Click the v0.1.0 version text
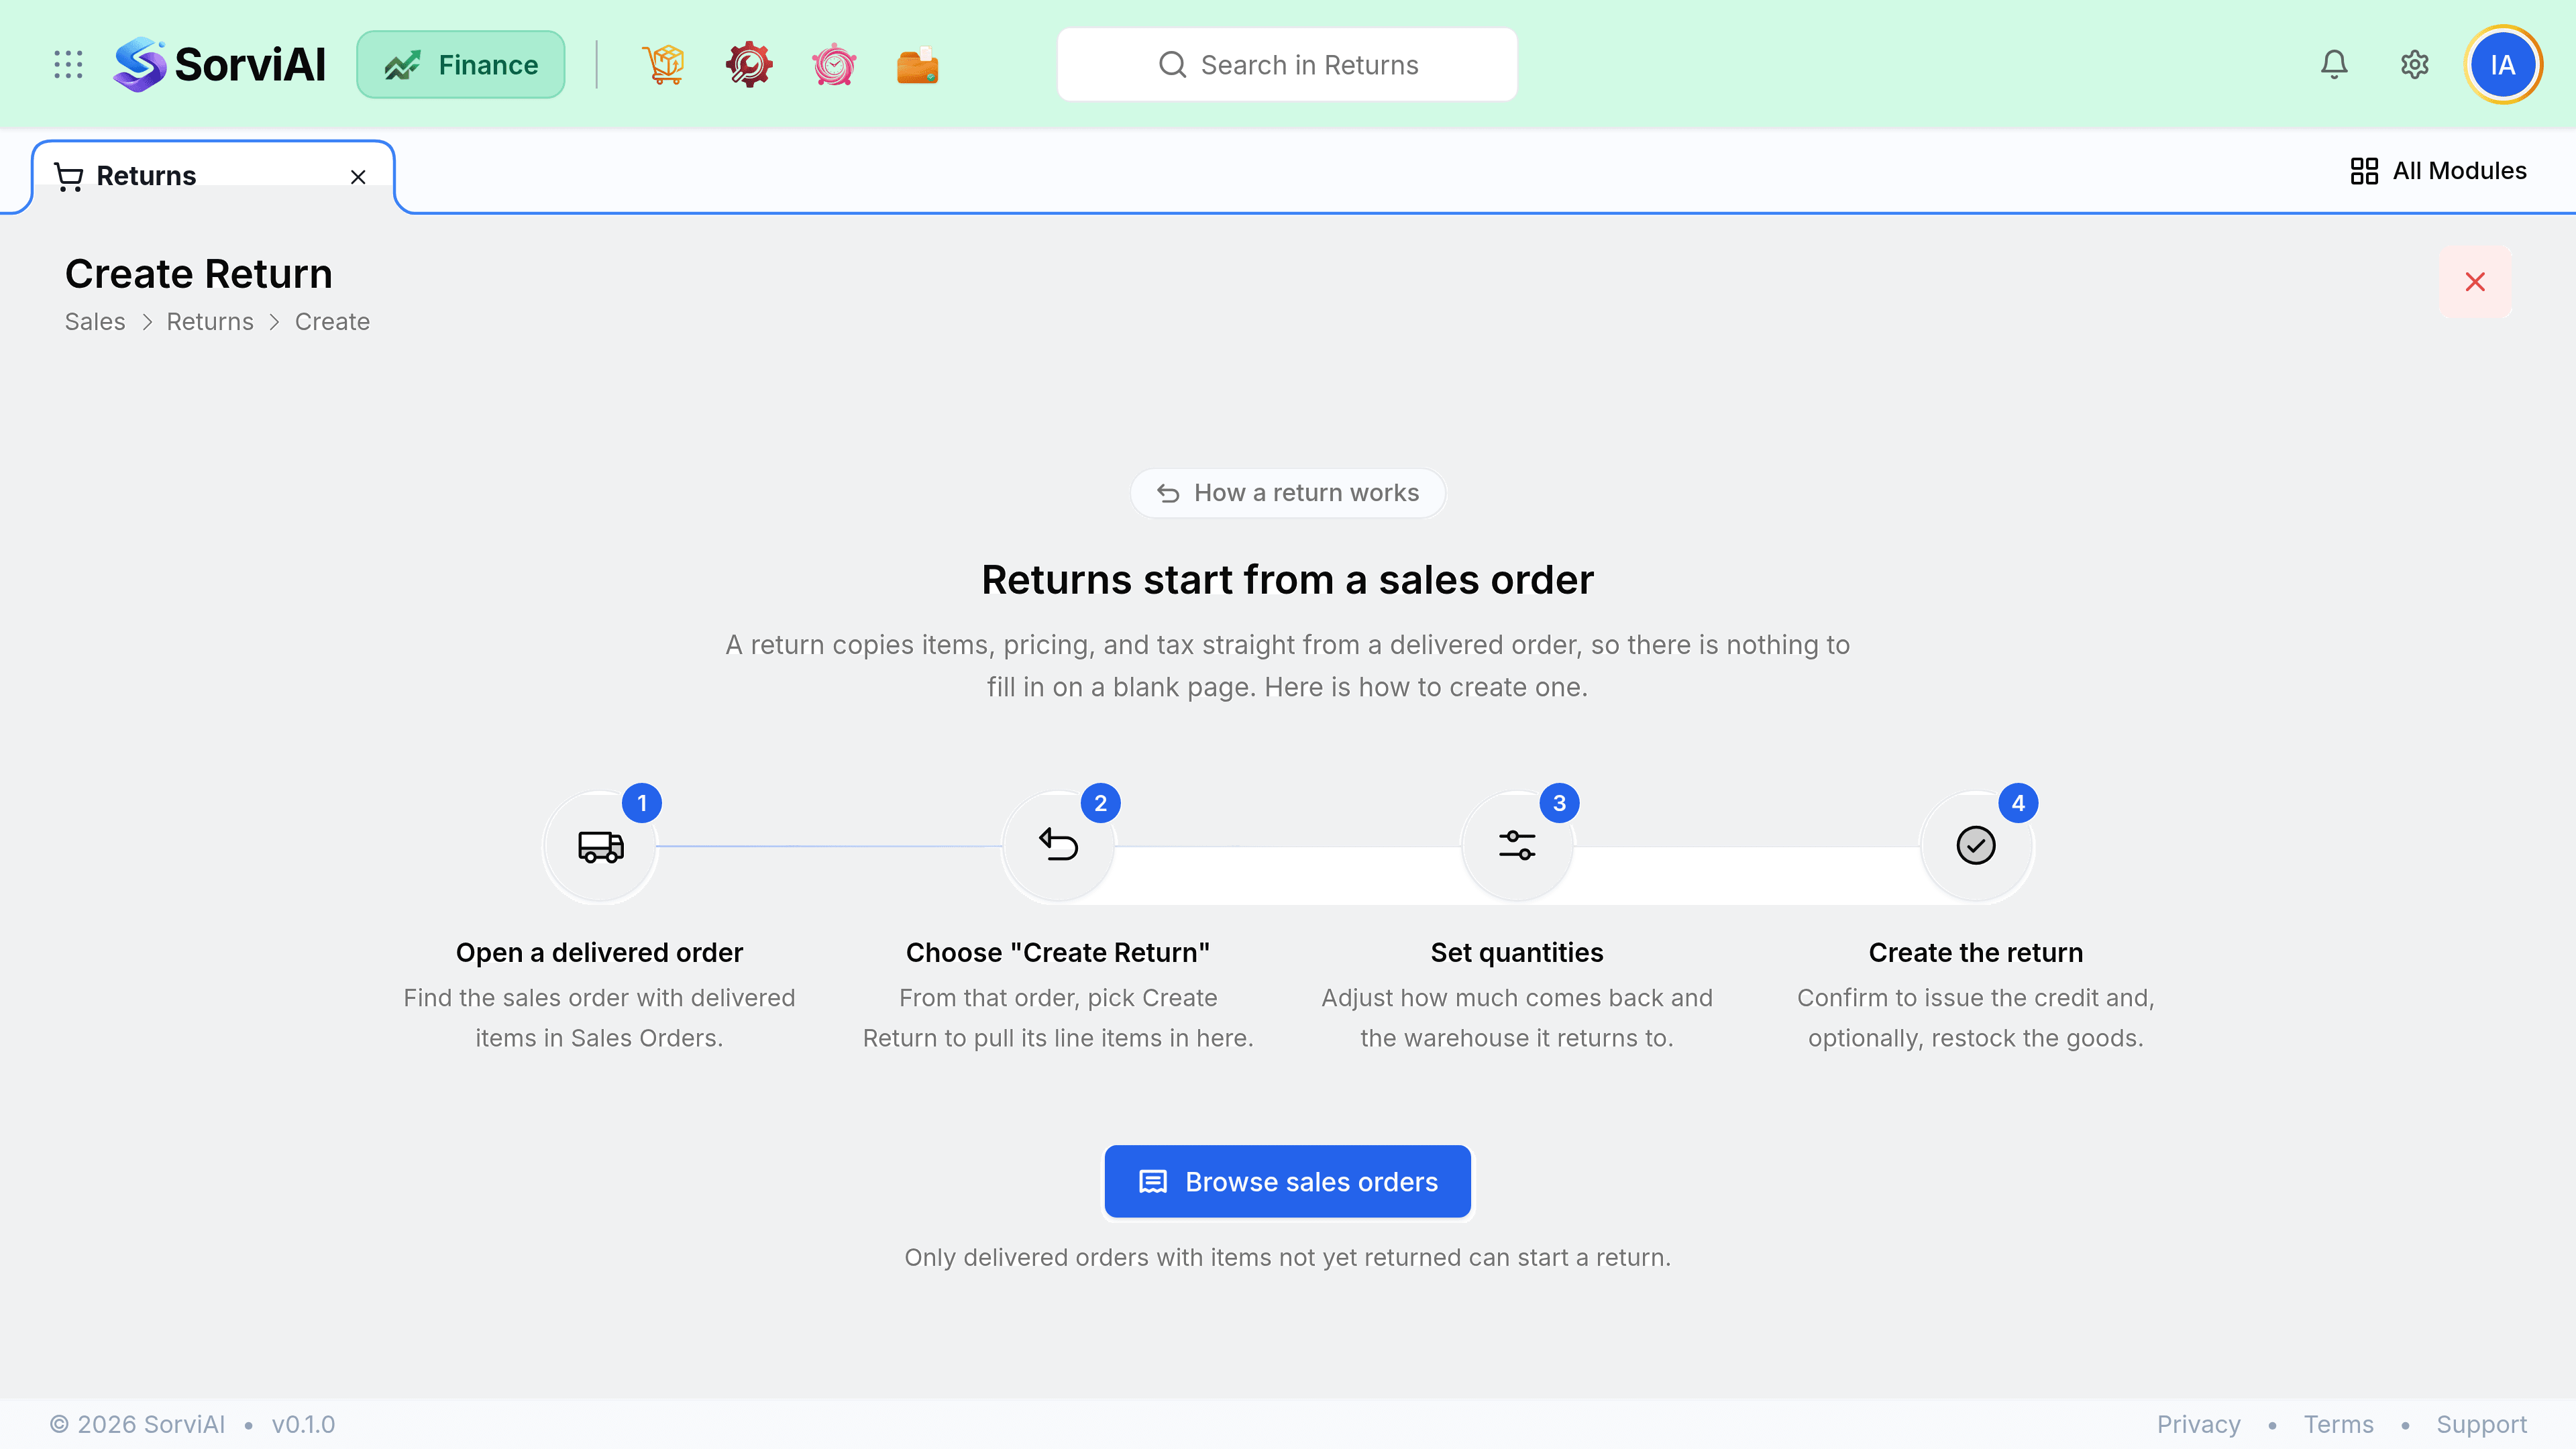The image size is (2576, 1449). [303, 1424]
